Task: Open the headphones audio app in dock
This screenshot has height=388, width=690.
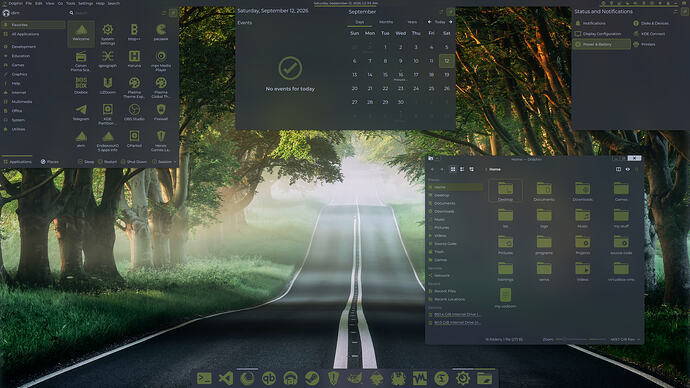Action: [x=290, y=378]
